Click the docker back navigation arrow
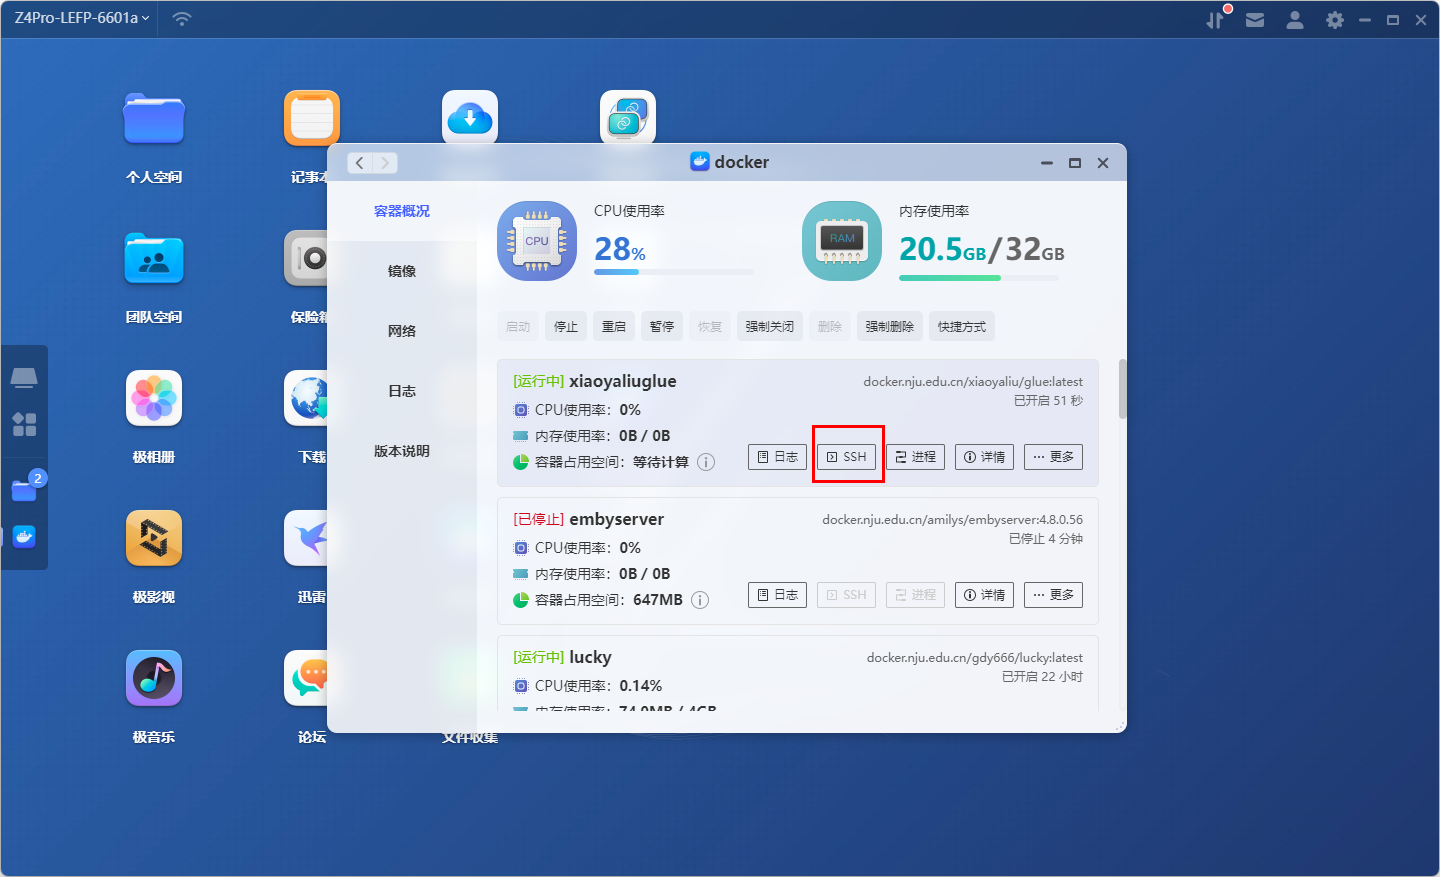Screen dimensions: 1440x877 click(x=360, y=163)
